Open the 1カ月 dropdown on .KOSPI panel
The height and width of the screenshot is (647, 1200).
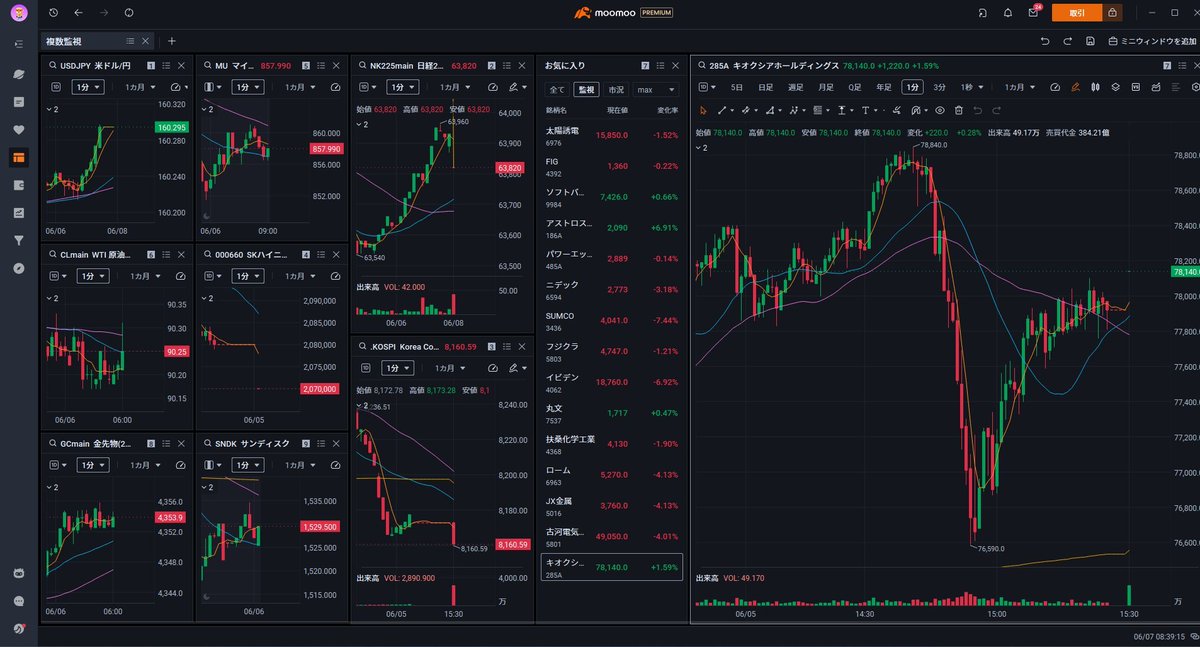point(449,368)
